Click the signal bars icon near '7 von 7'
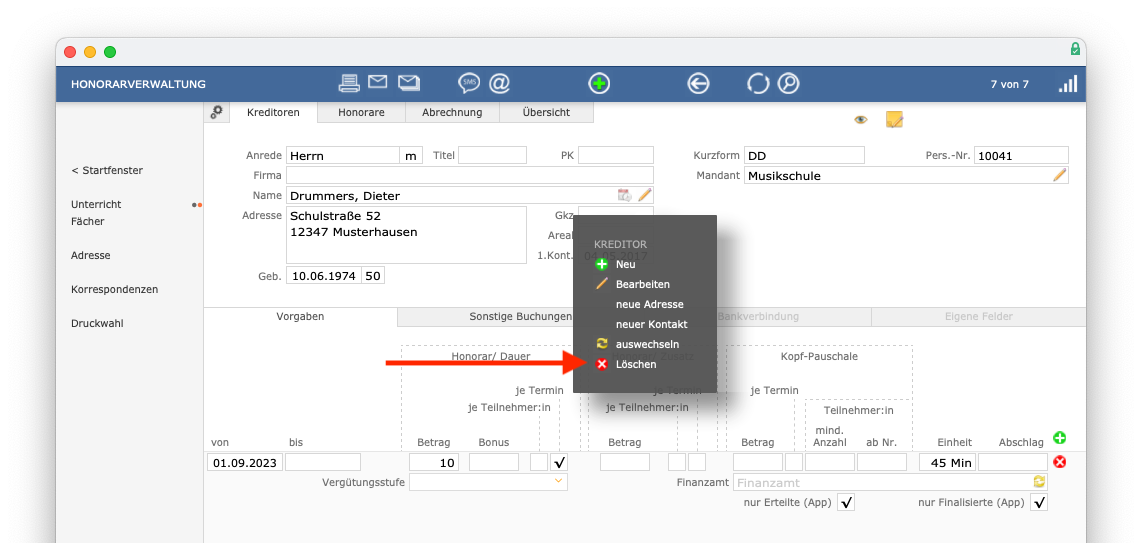This screenshot has height=543, width=1142. (1068, 84)
